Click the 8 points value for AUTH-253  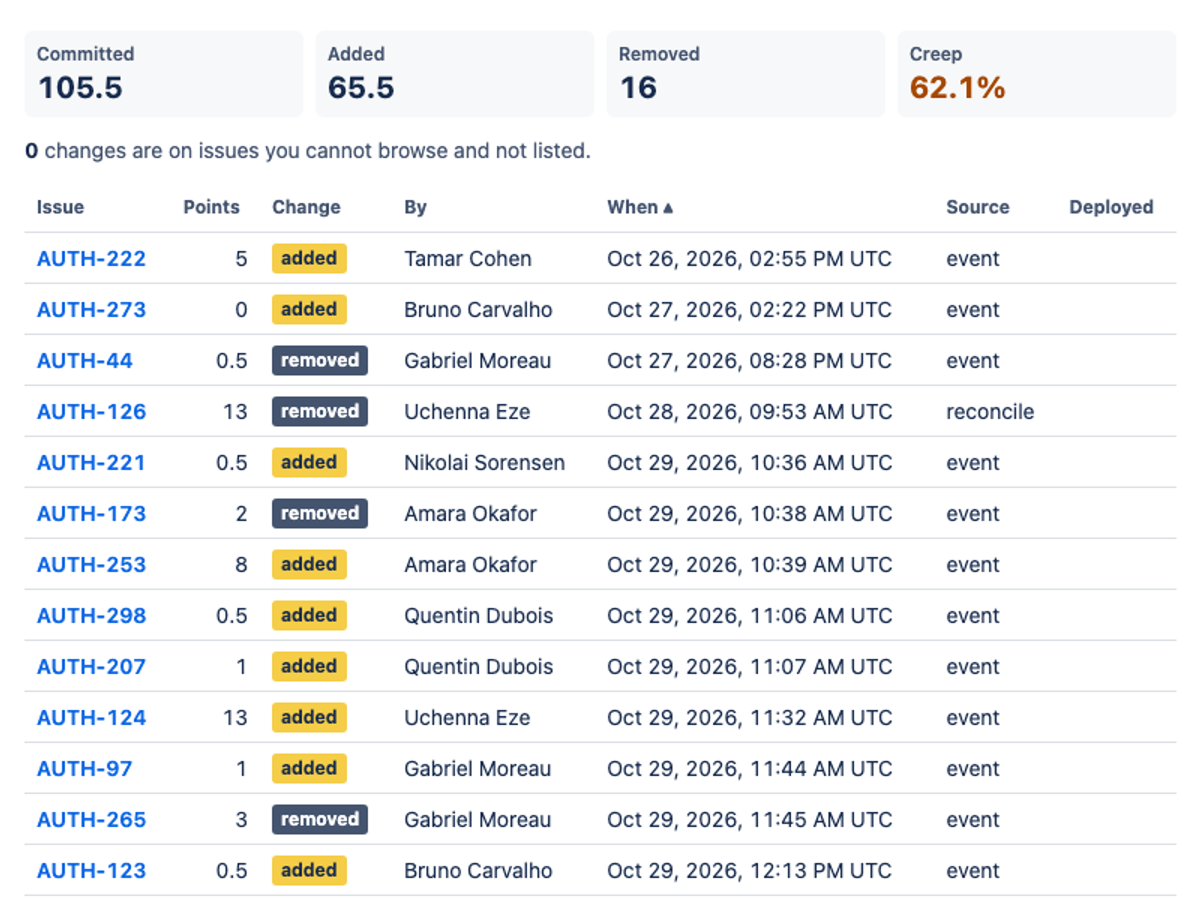pyautogui.click(x=241, y=565)
